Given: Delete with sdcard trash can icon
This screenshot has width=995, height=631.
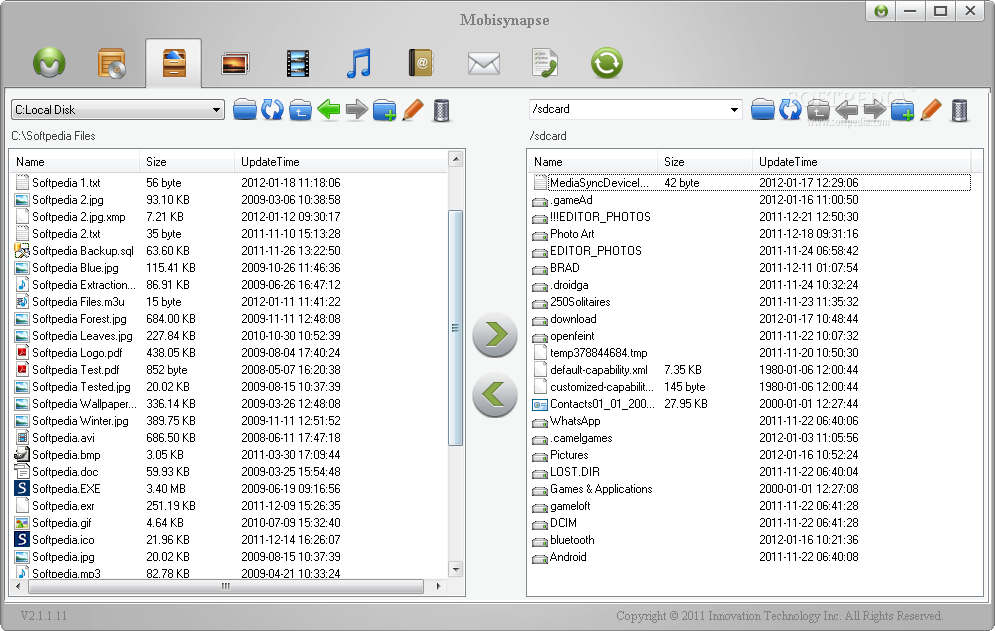Looking at the screenshot, I should coord(959,110).
